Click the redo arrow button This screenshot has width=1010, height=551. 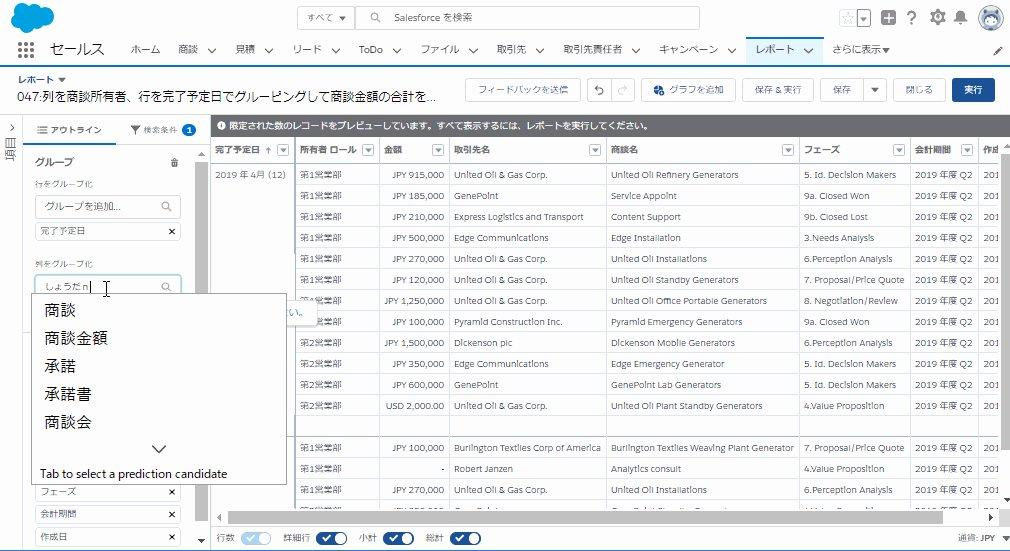(x=622, y=90)
